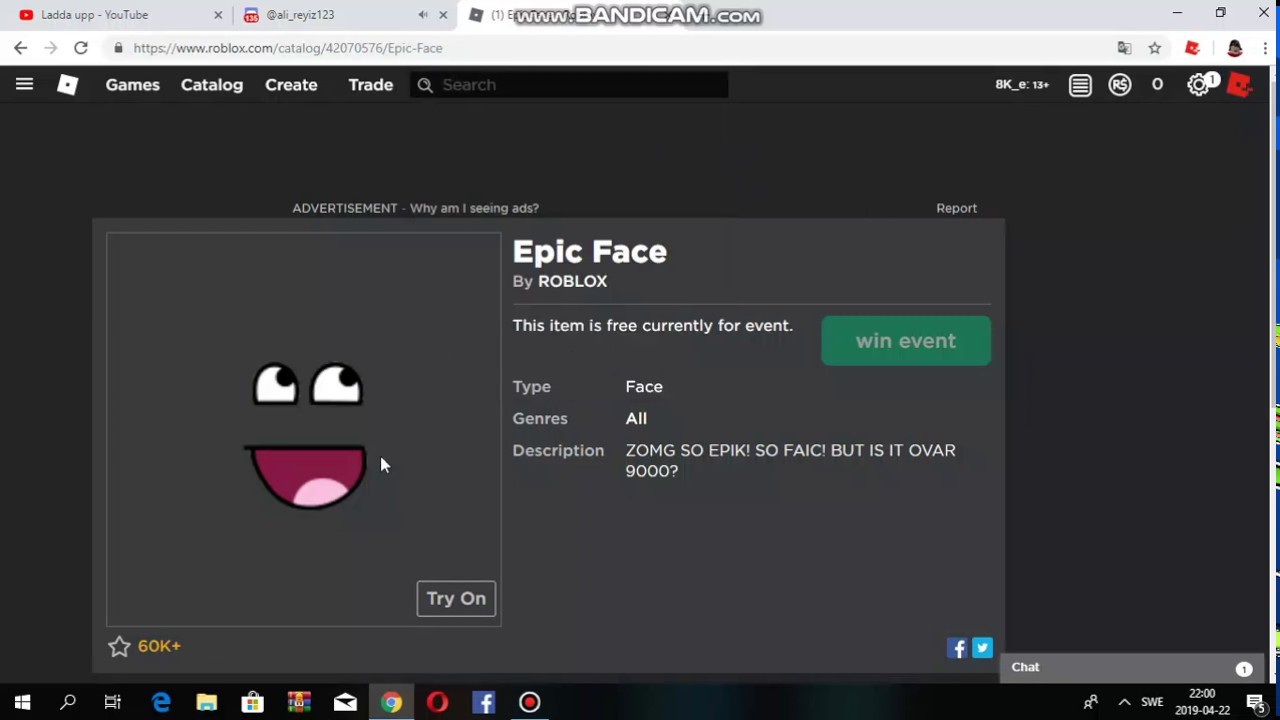
Task: Click the 60K+ favorites count
Action: click(159, 647)
